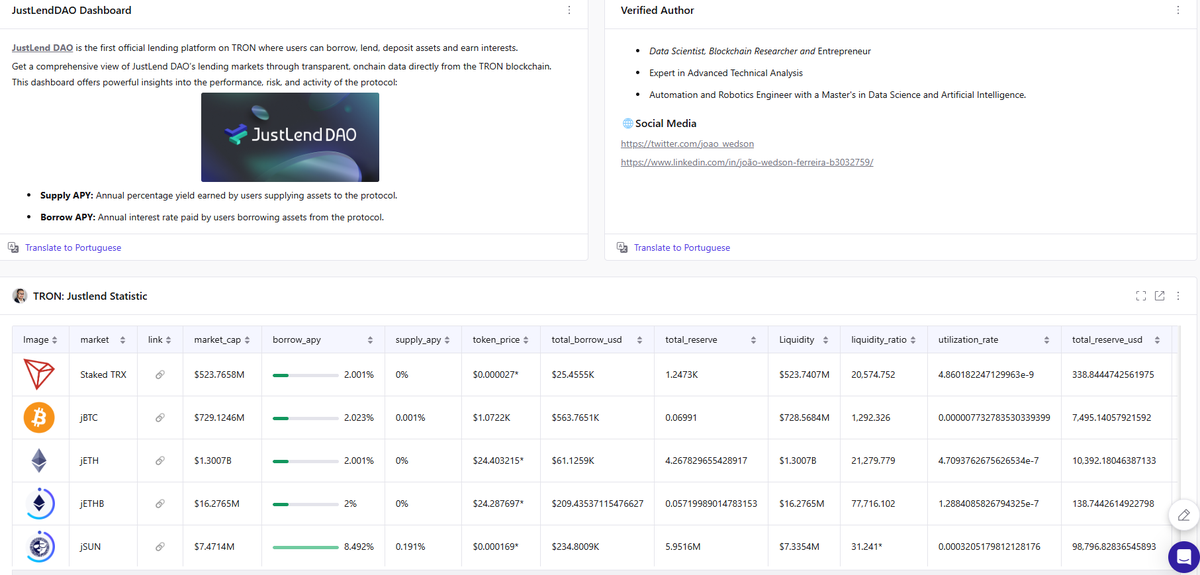Open the LinkedIn profile link

pyautogui.click(x=747, y=162)
